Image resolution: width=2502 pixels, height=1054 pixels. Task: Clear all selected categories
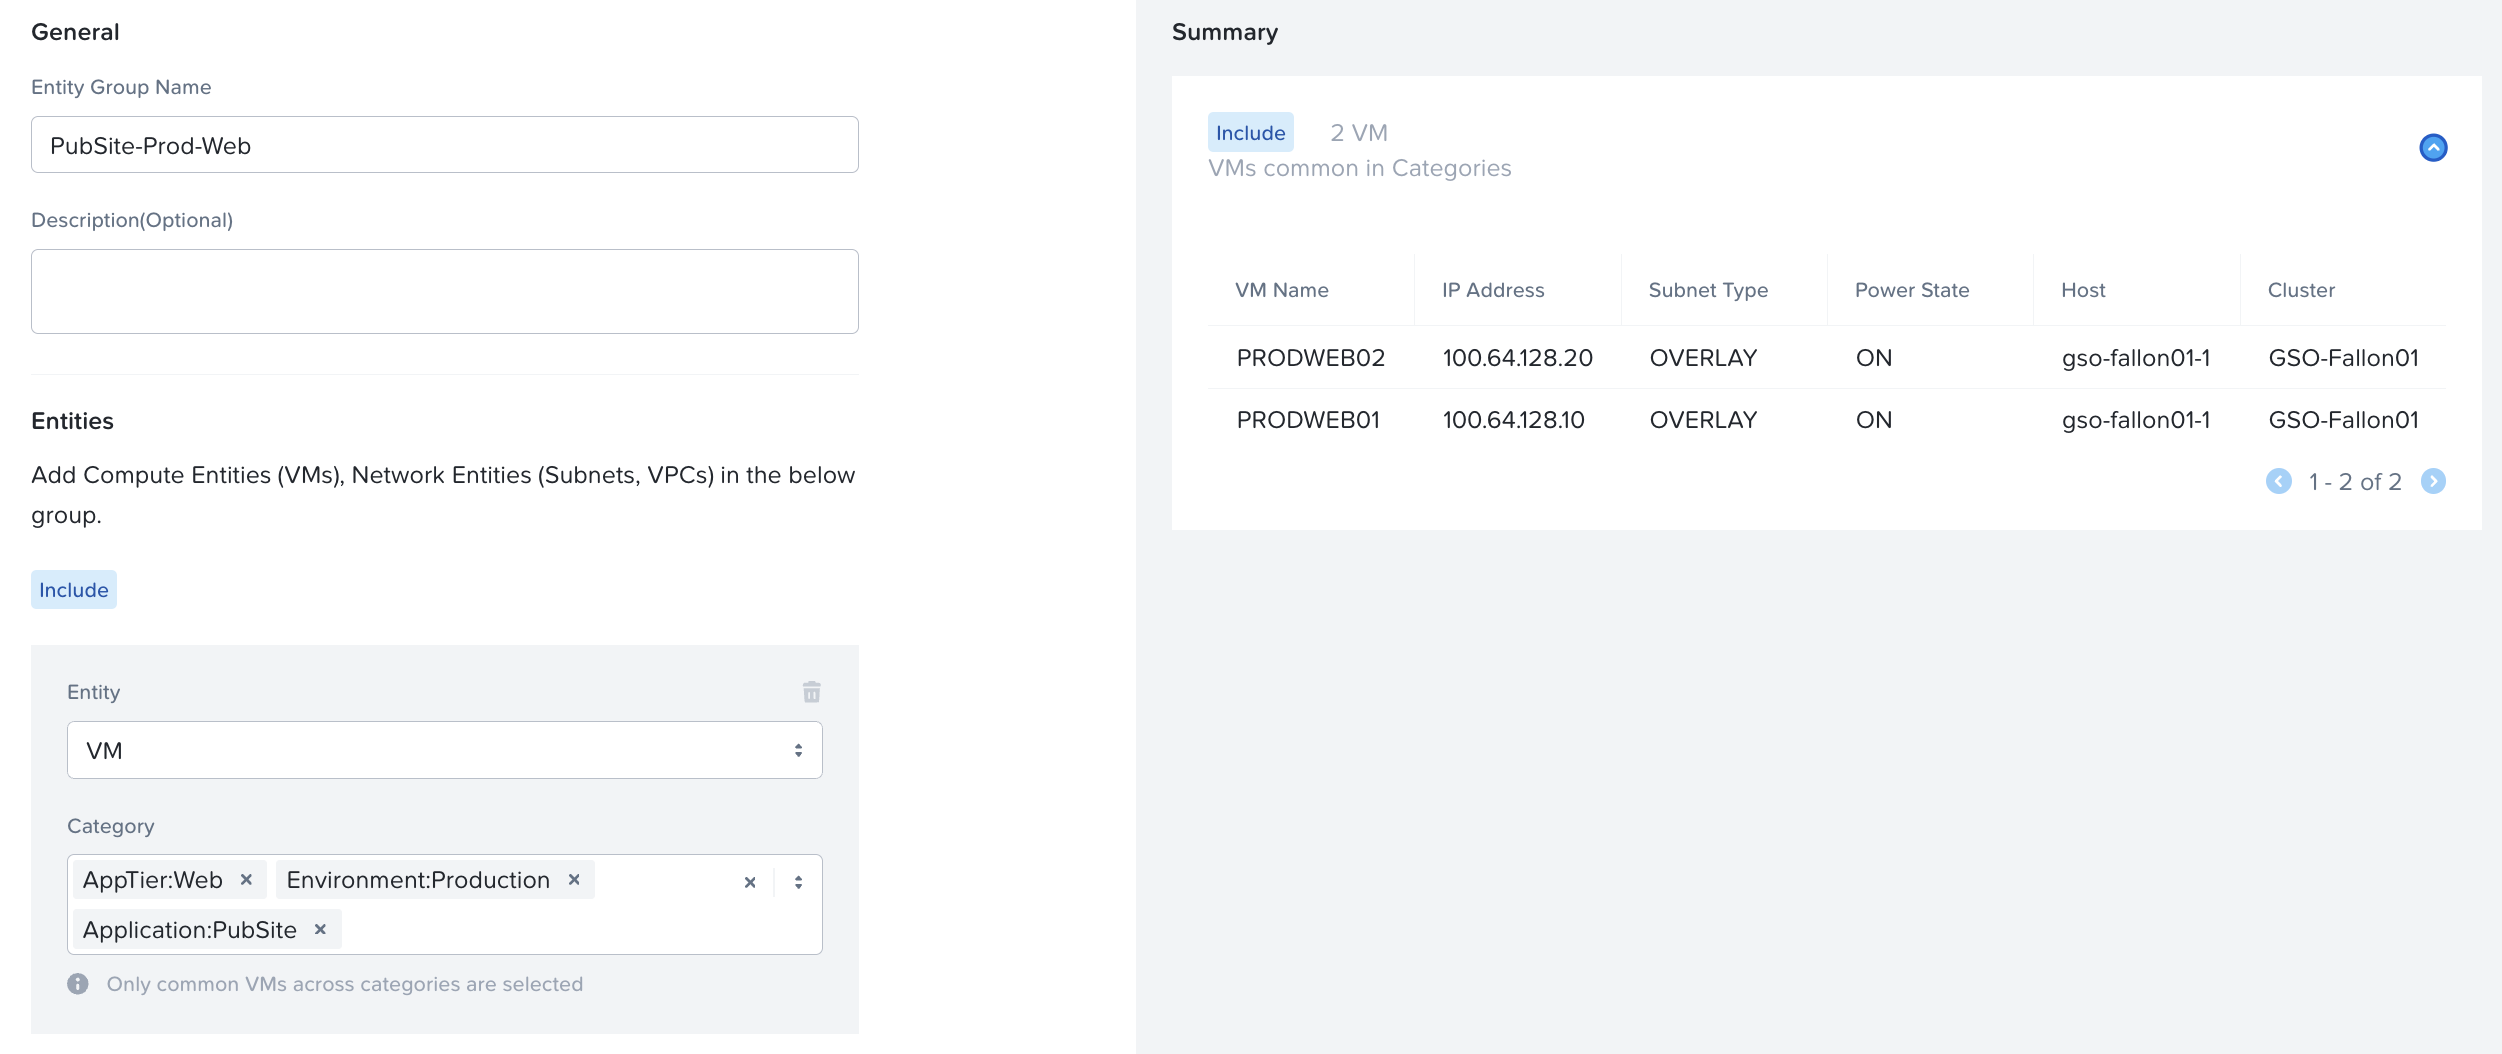click(x=750, y=882)
